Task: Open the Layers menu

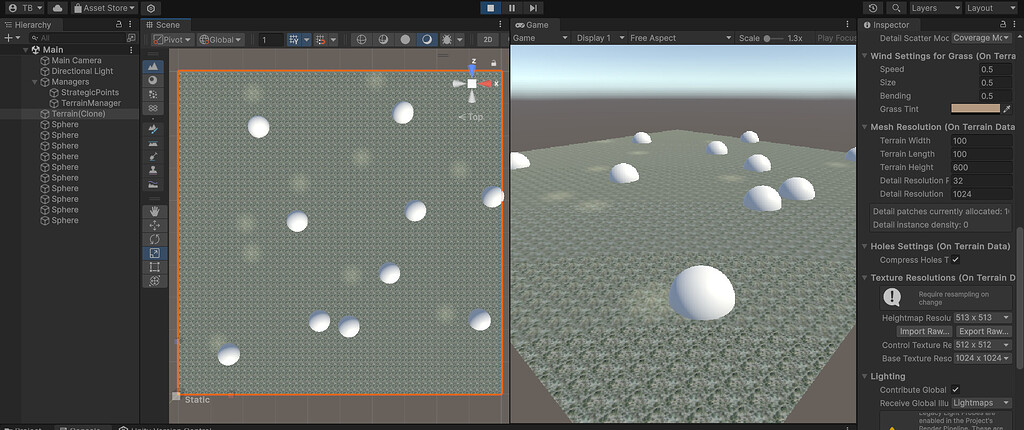Action: 936,8
